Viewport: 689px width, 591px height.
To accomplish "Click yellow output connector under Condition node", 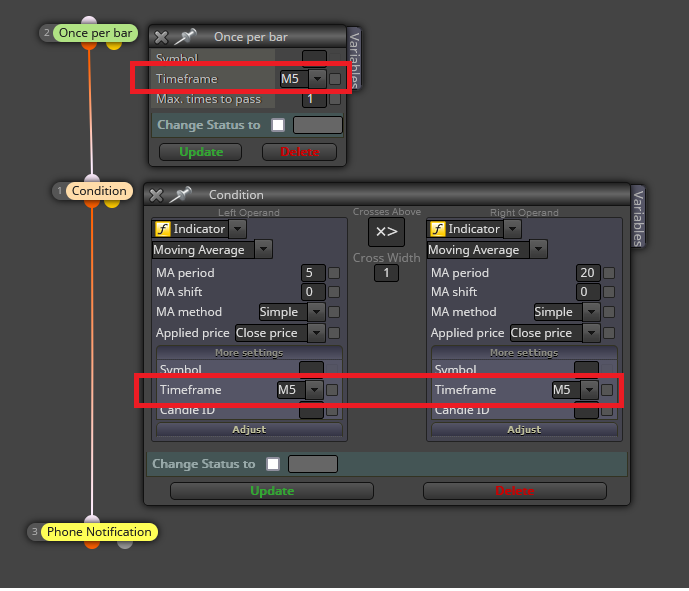I will point(112,204).
